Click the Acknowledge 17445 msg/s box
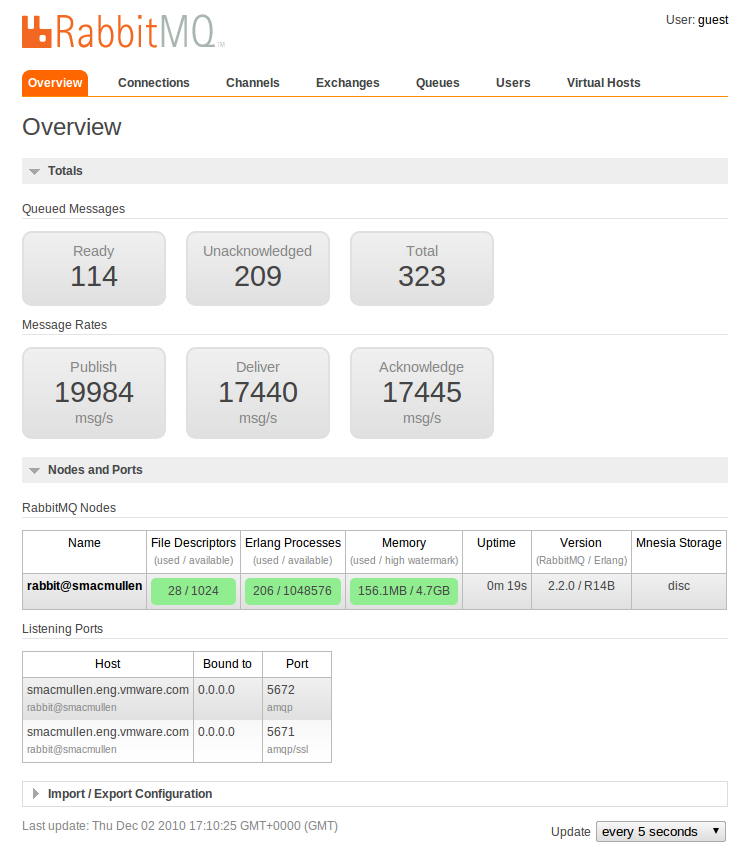 click(422, 393)
